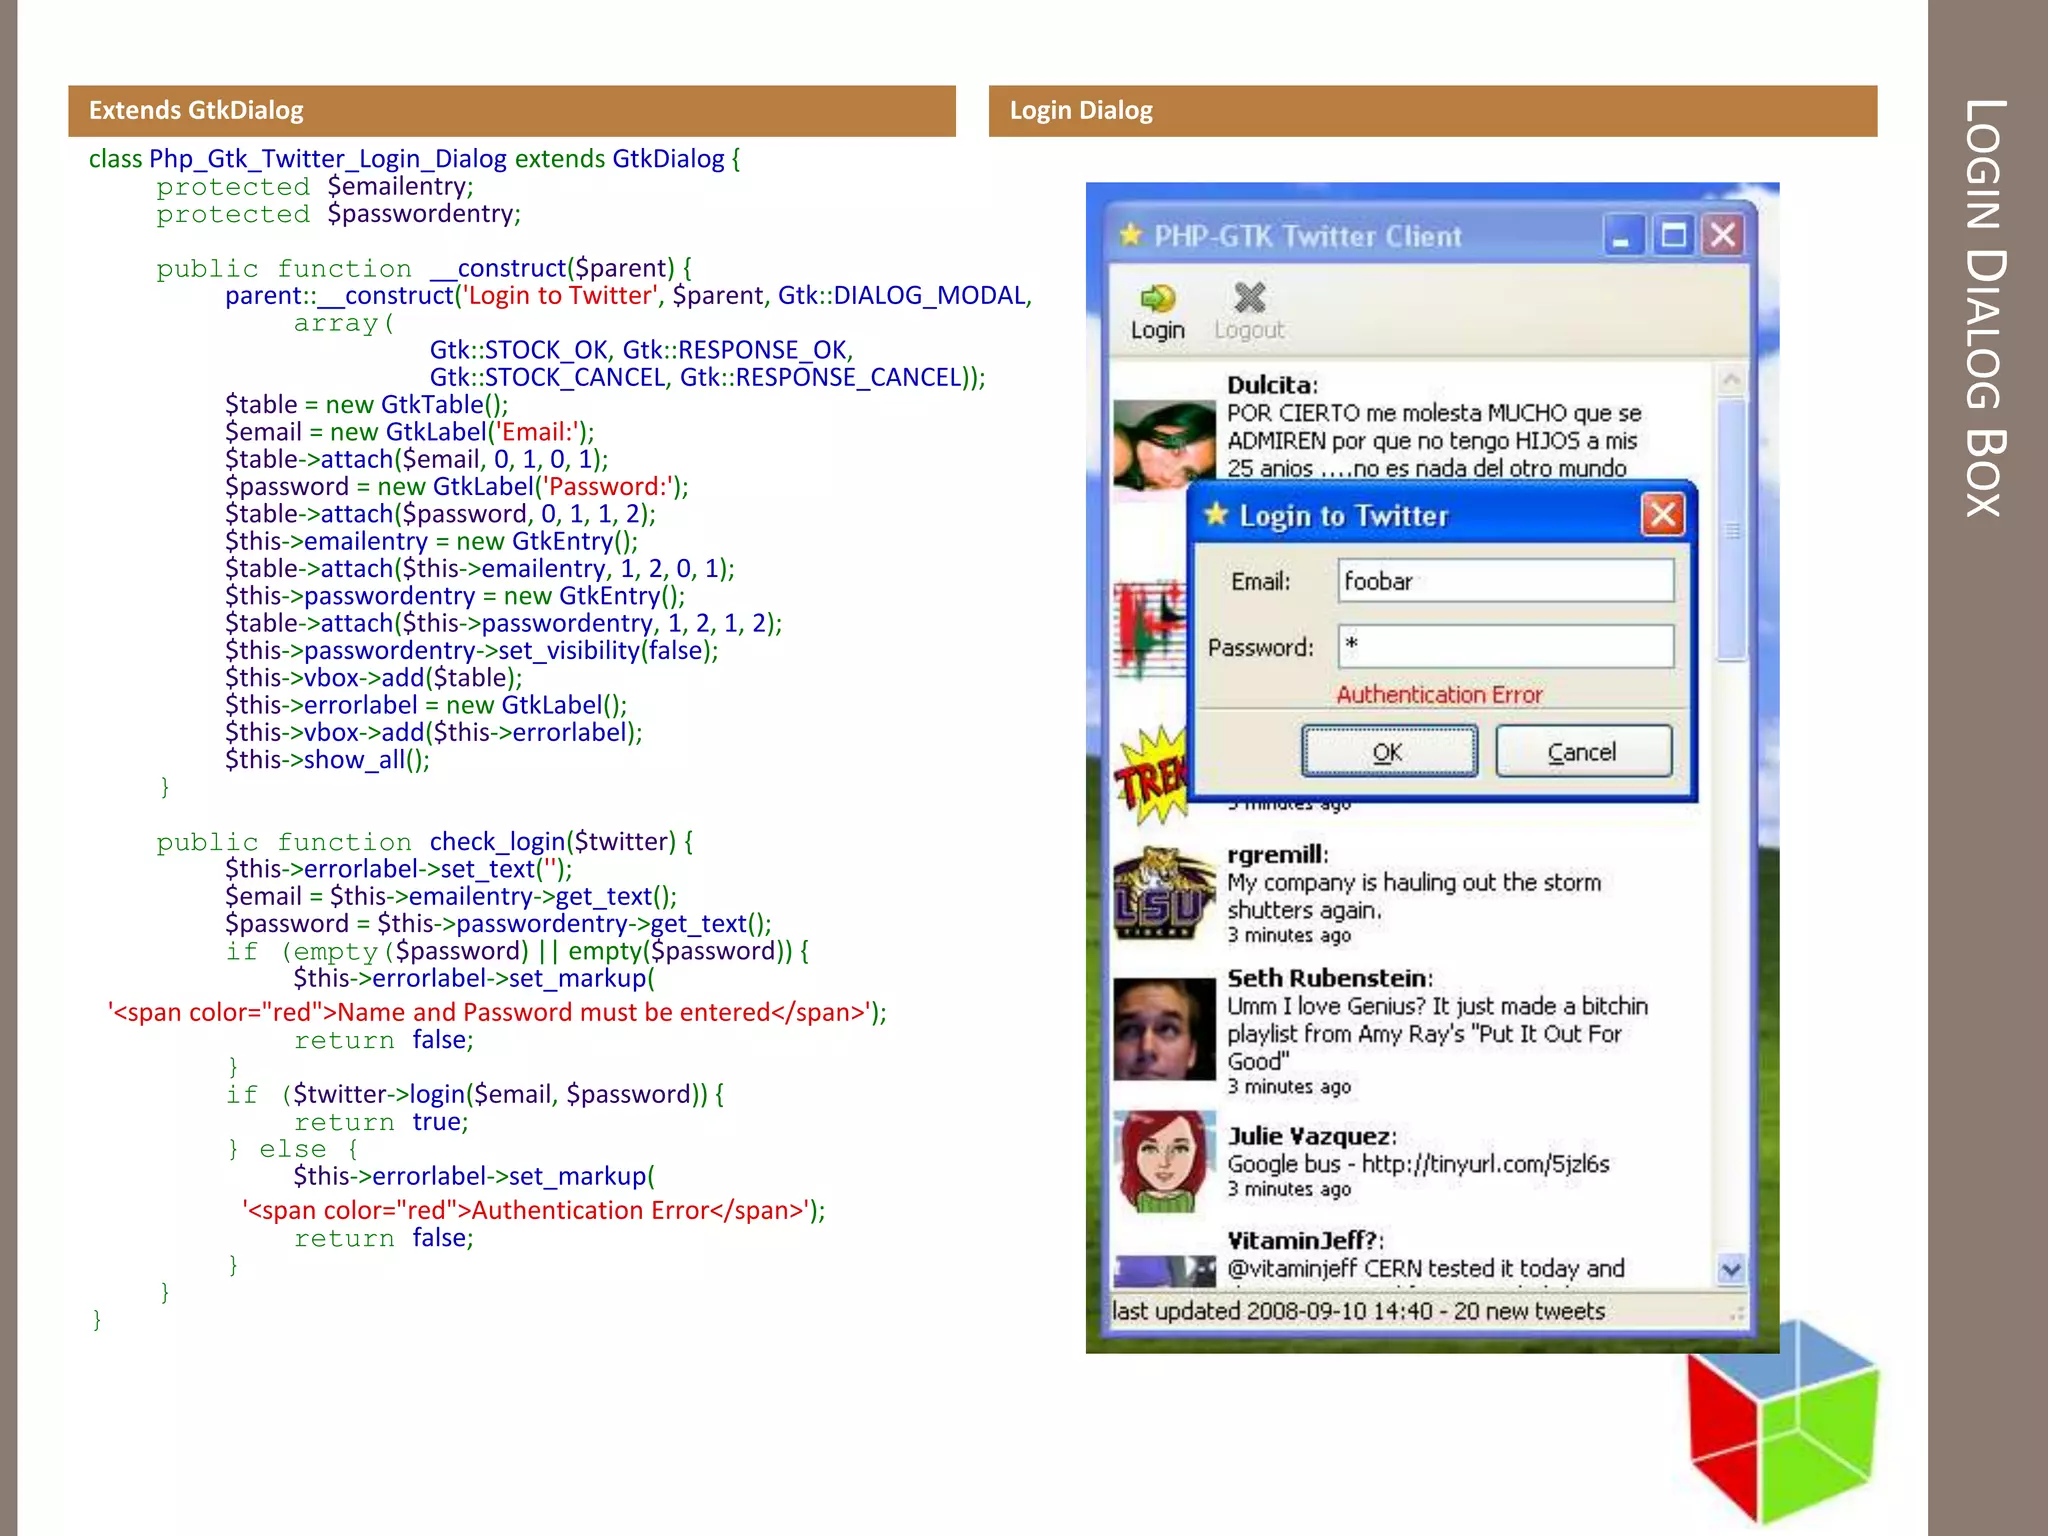Minimize the PHP-GTK Twitter Client window
This screenshot has width=2048, height=1536.
coord(1623,236)
